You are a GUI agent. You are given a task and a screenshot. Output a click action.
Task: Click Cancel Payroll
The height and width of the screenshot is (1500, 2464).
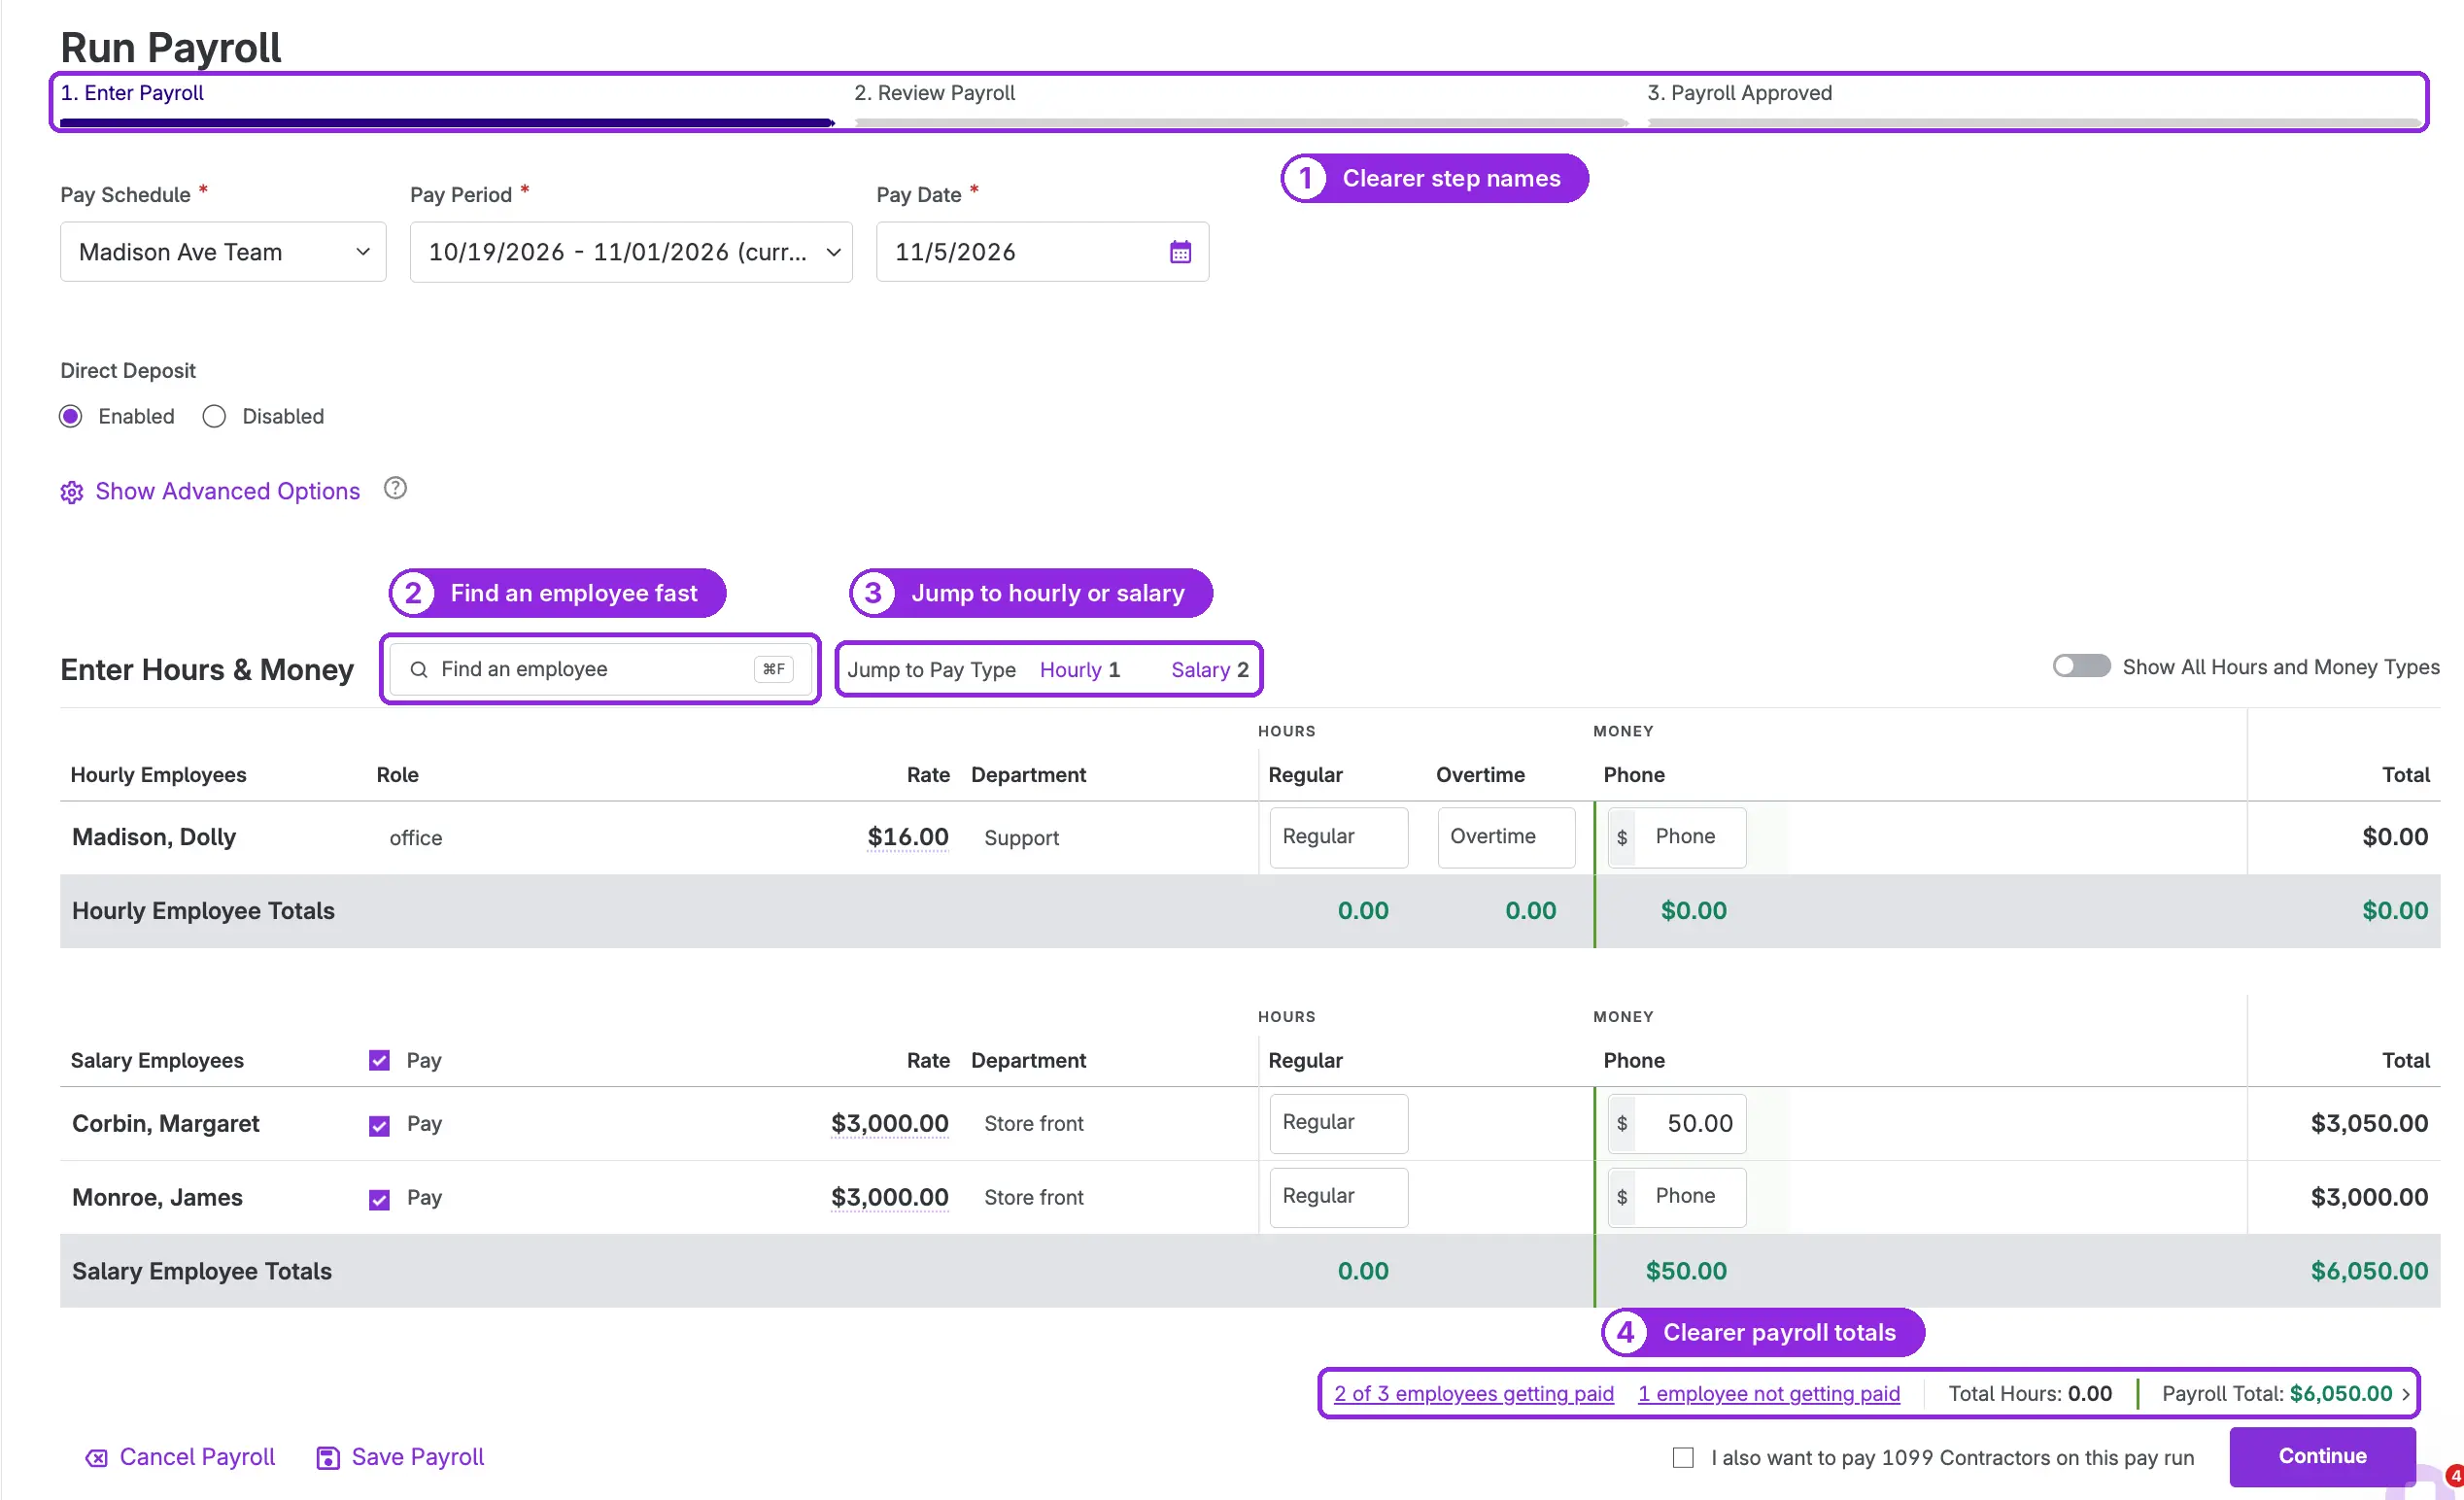(197, 1457)
